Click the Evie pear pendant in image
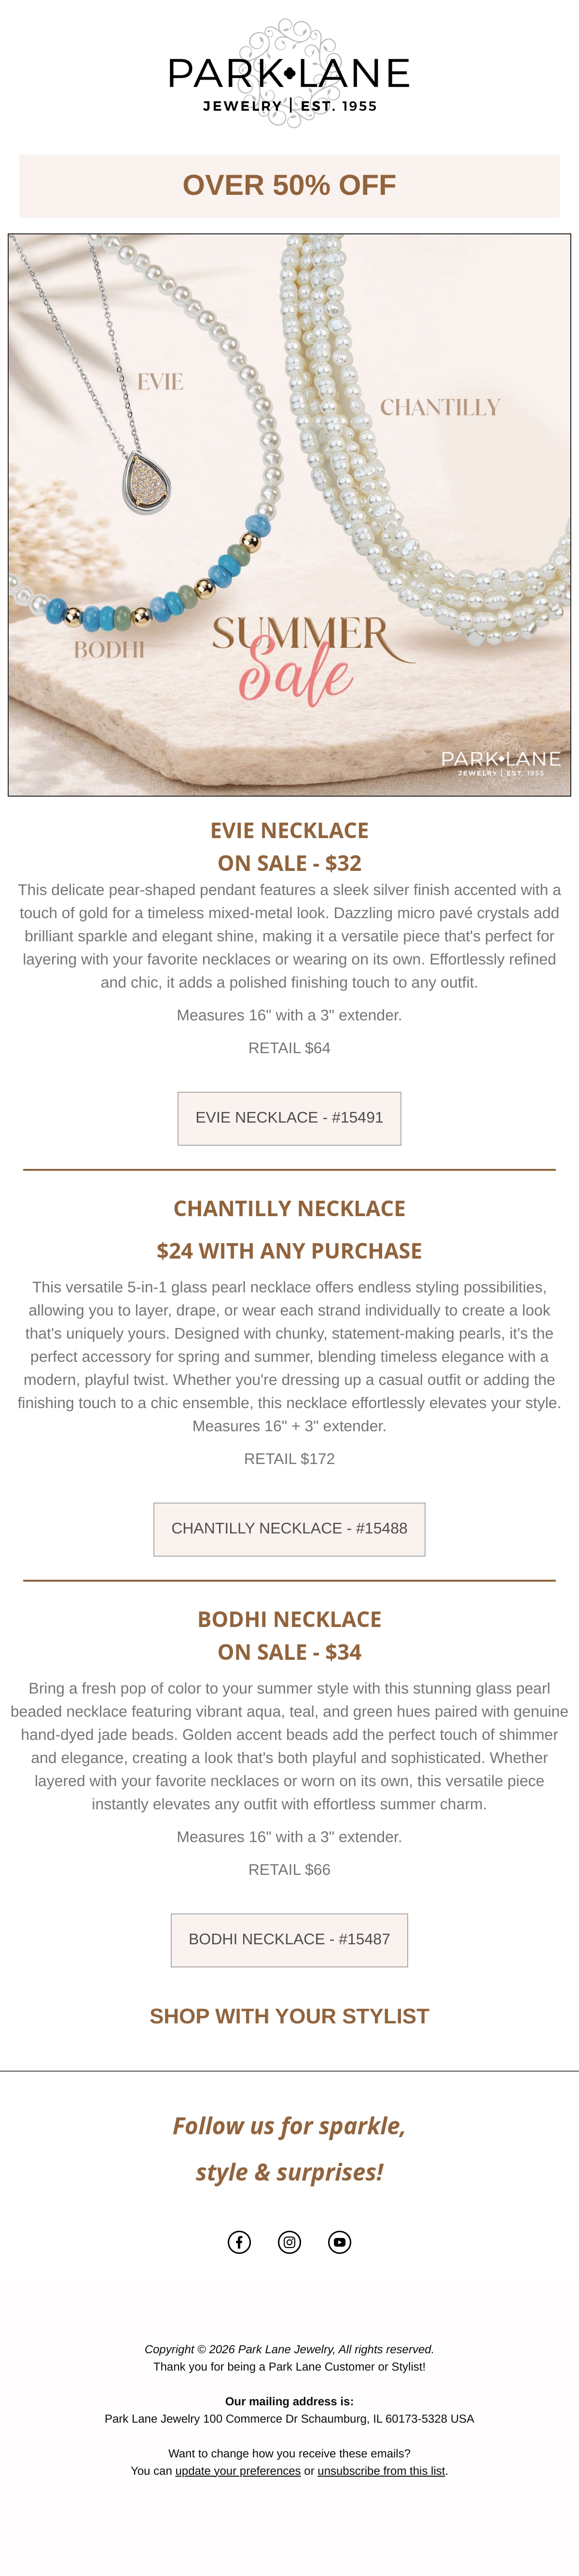Screen dimensions: 579x2576 tap(147, 483)
